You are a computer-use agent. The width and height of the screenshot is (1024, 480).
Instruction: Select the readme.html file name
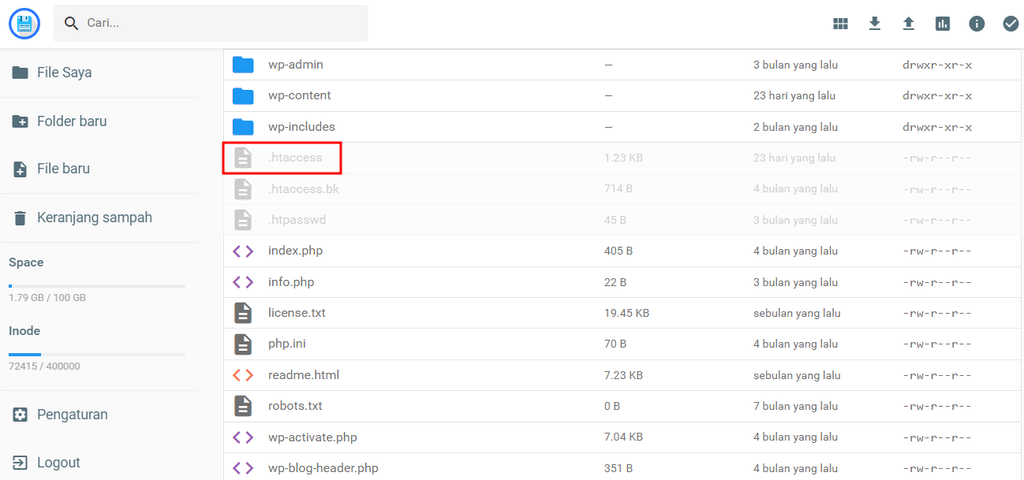pos(304,376)
